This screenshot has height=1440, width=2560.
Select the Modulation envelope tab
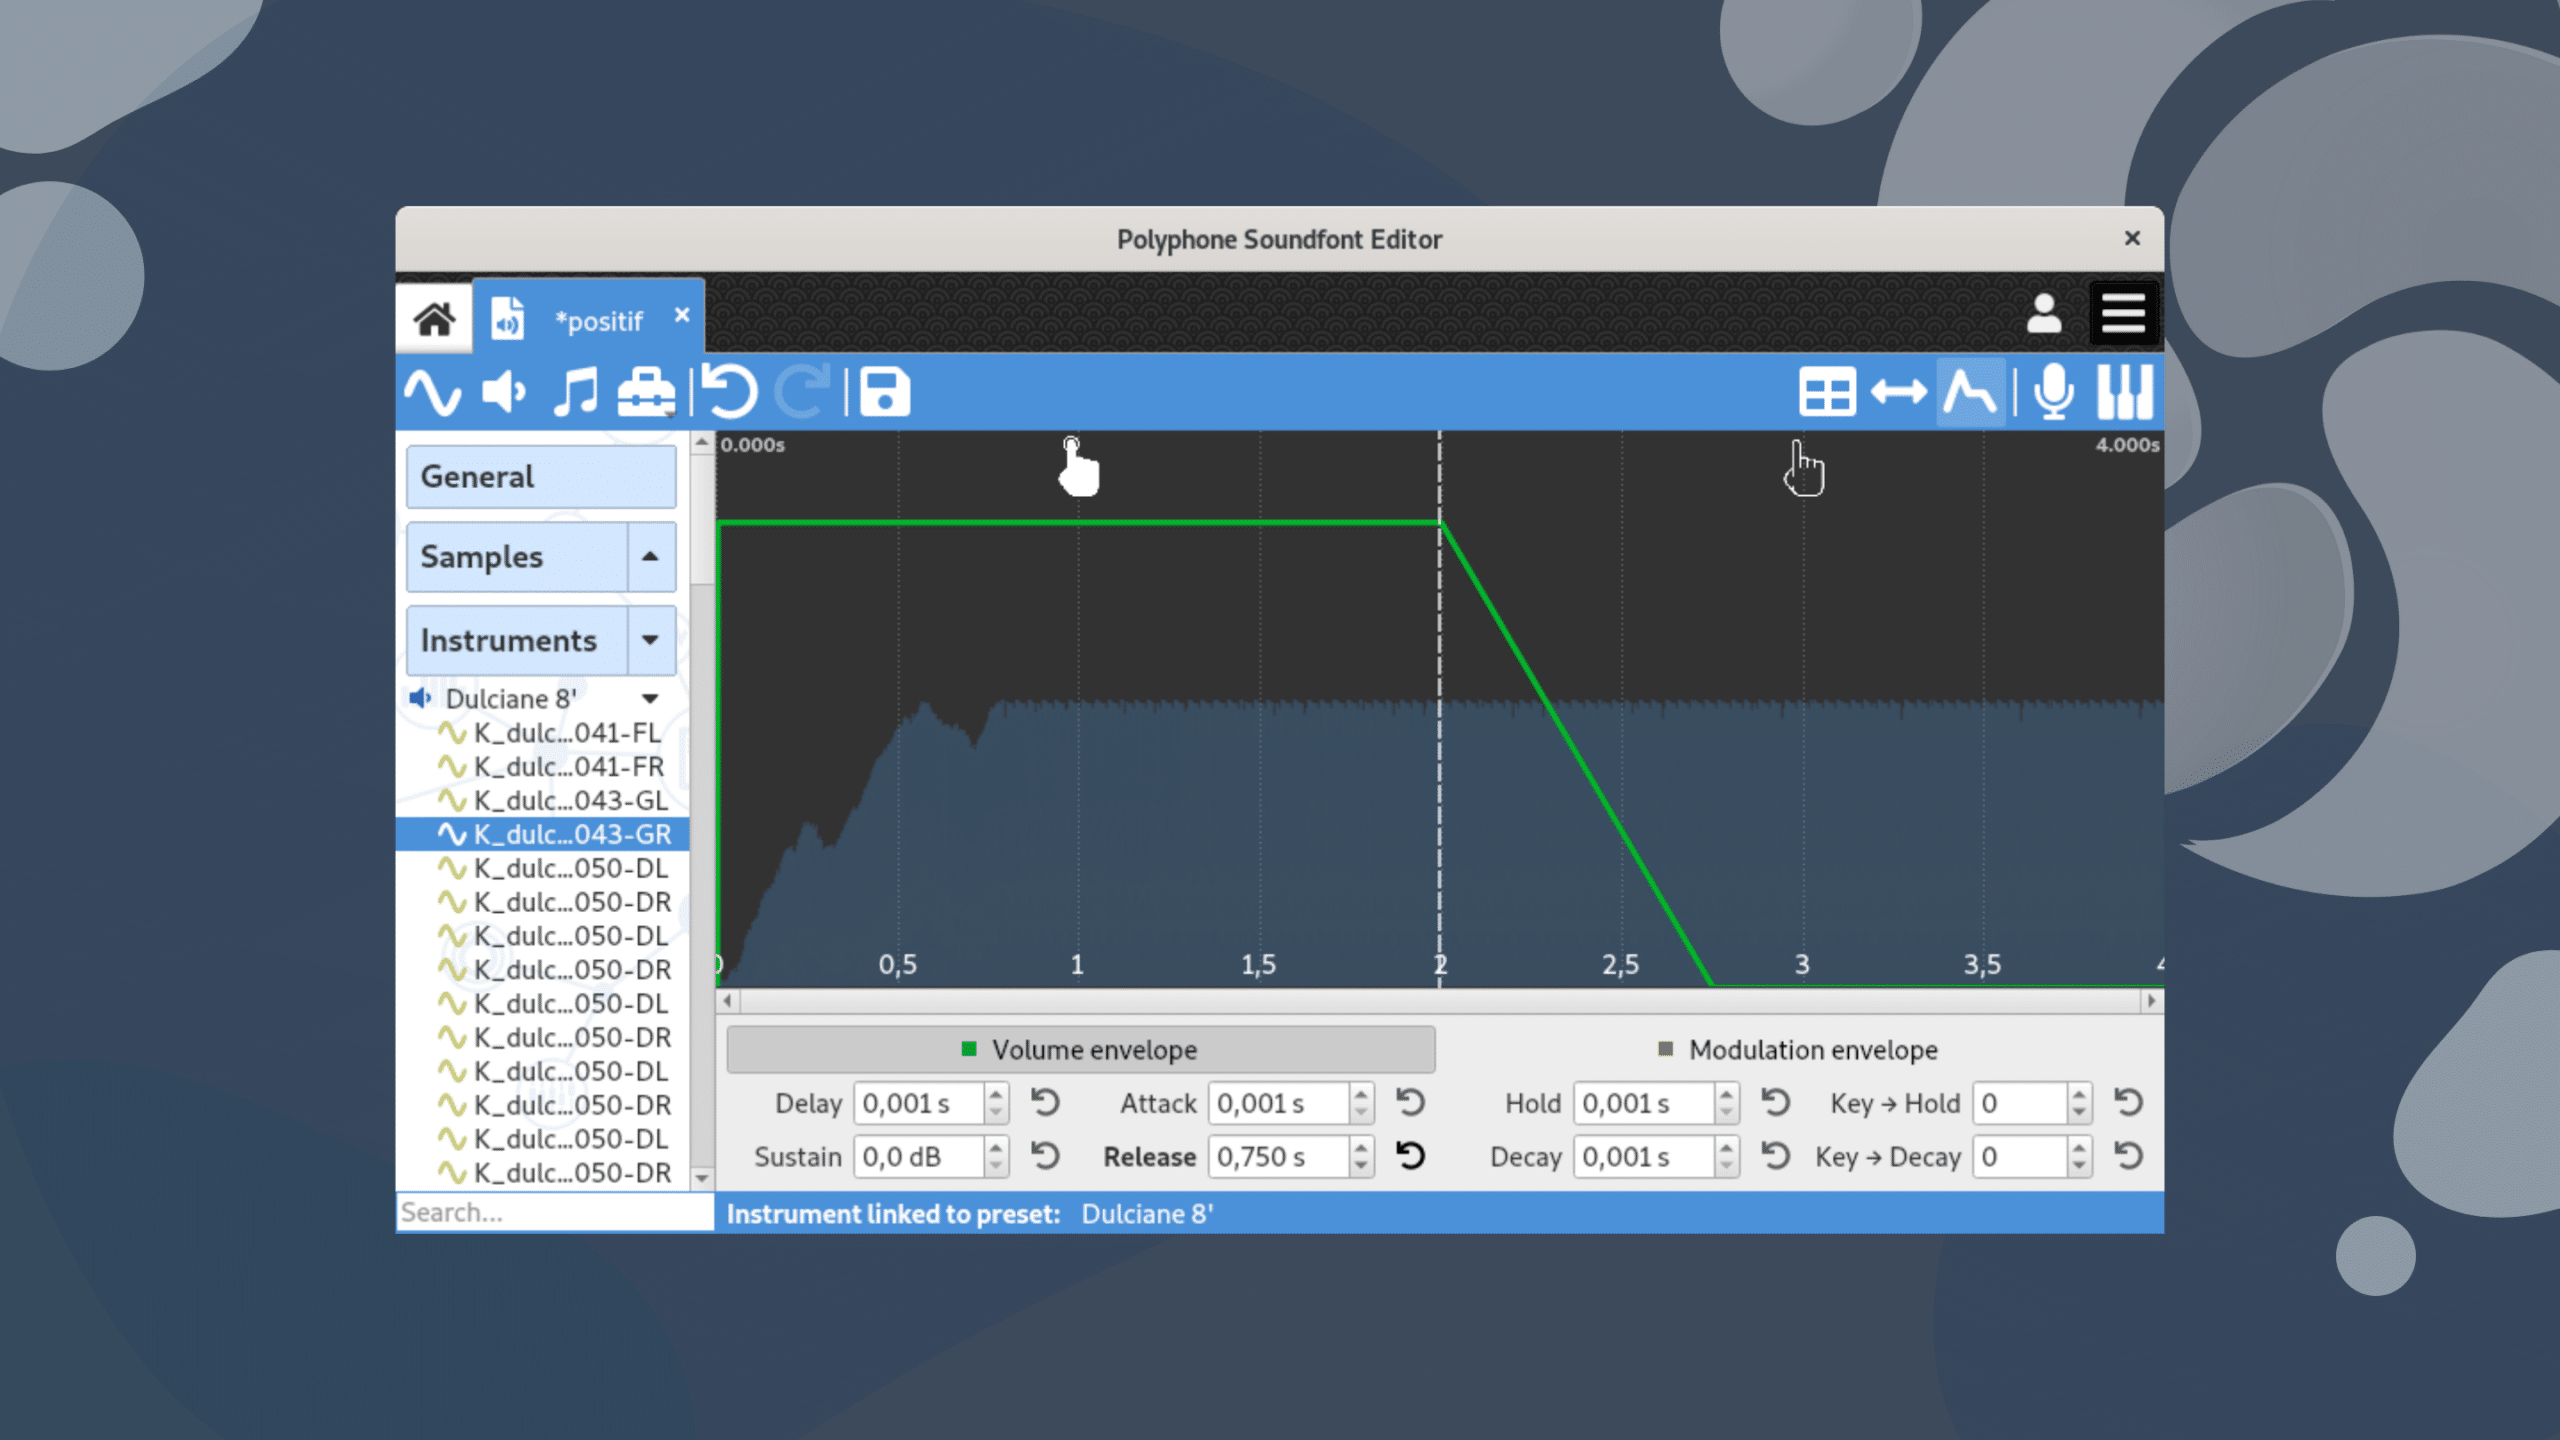[1798, 1050]
